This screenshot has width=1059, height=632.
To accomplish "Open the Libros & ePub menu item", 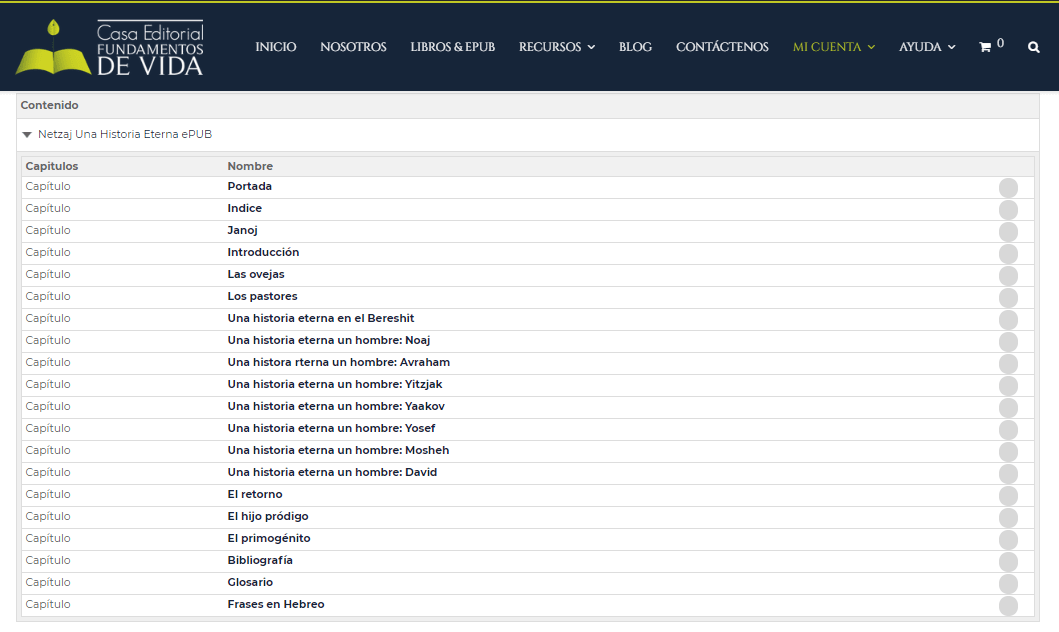I will 452,47.
